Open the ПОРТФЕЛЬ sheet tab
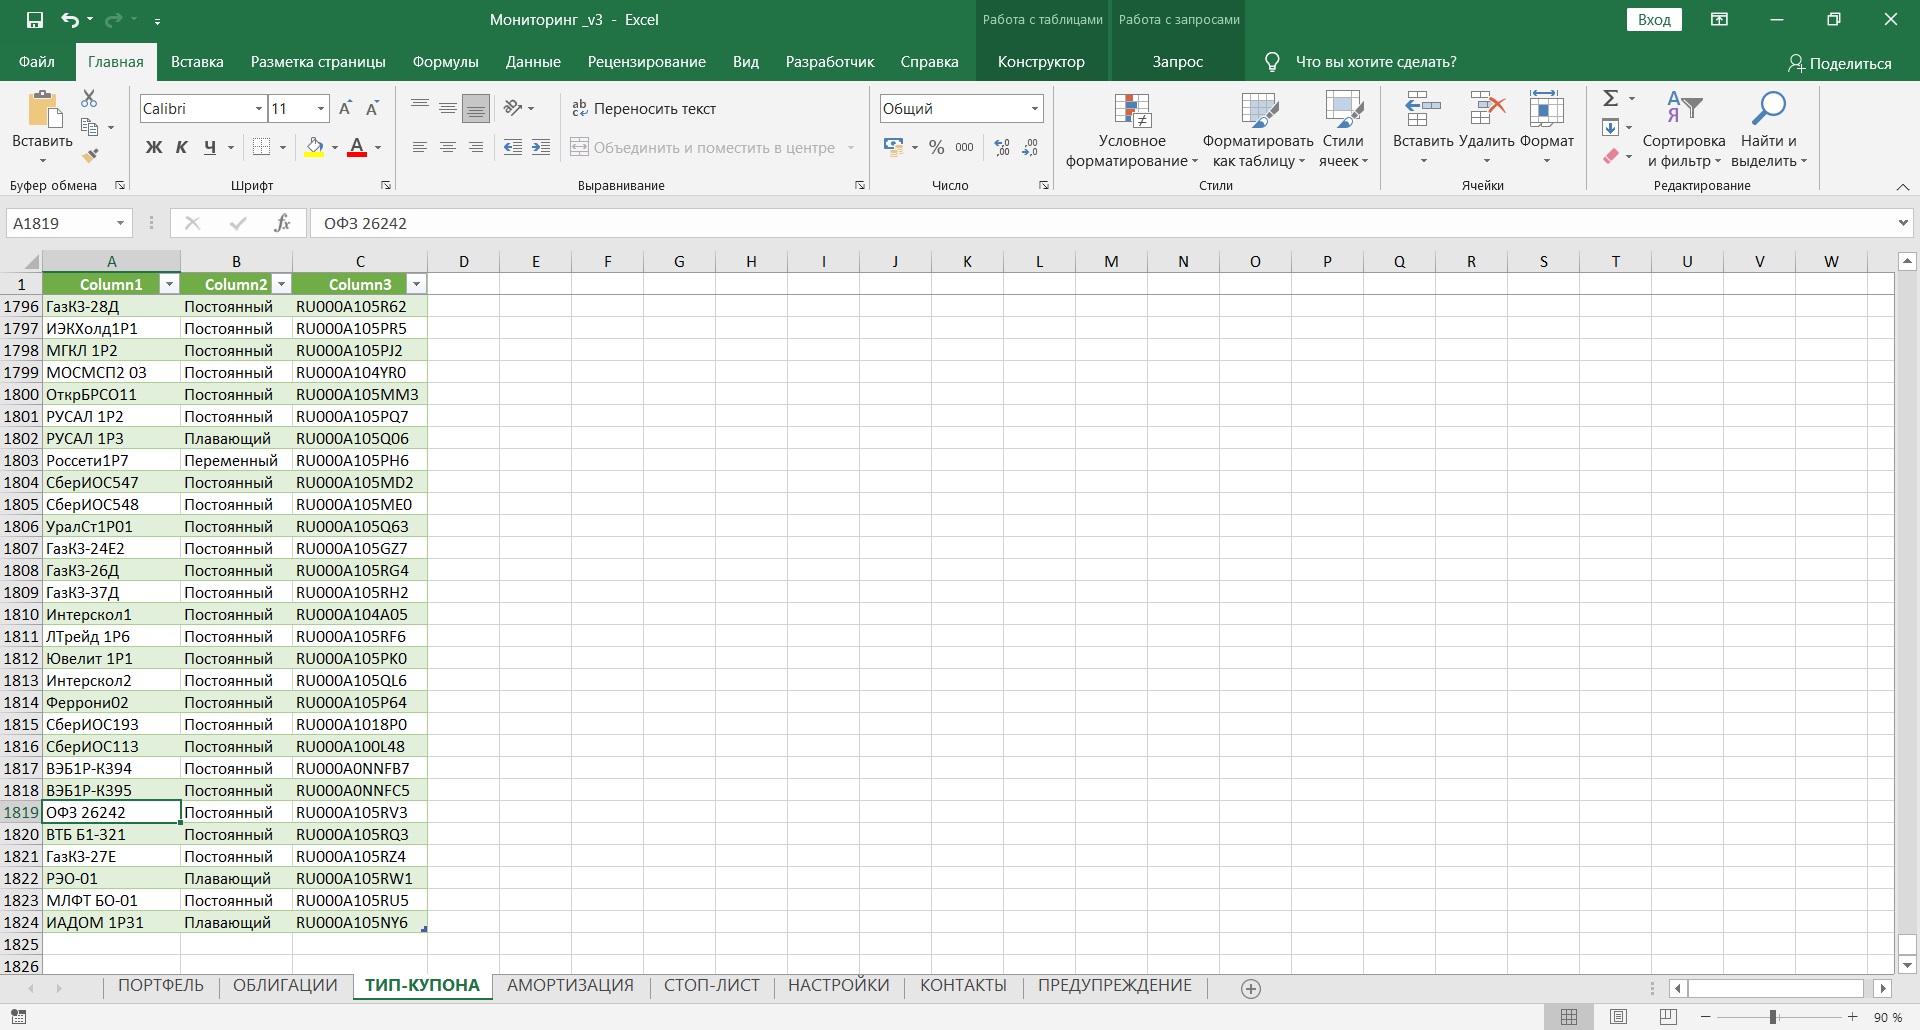1920x1030 pixels. pos(161,986)
